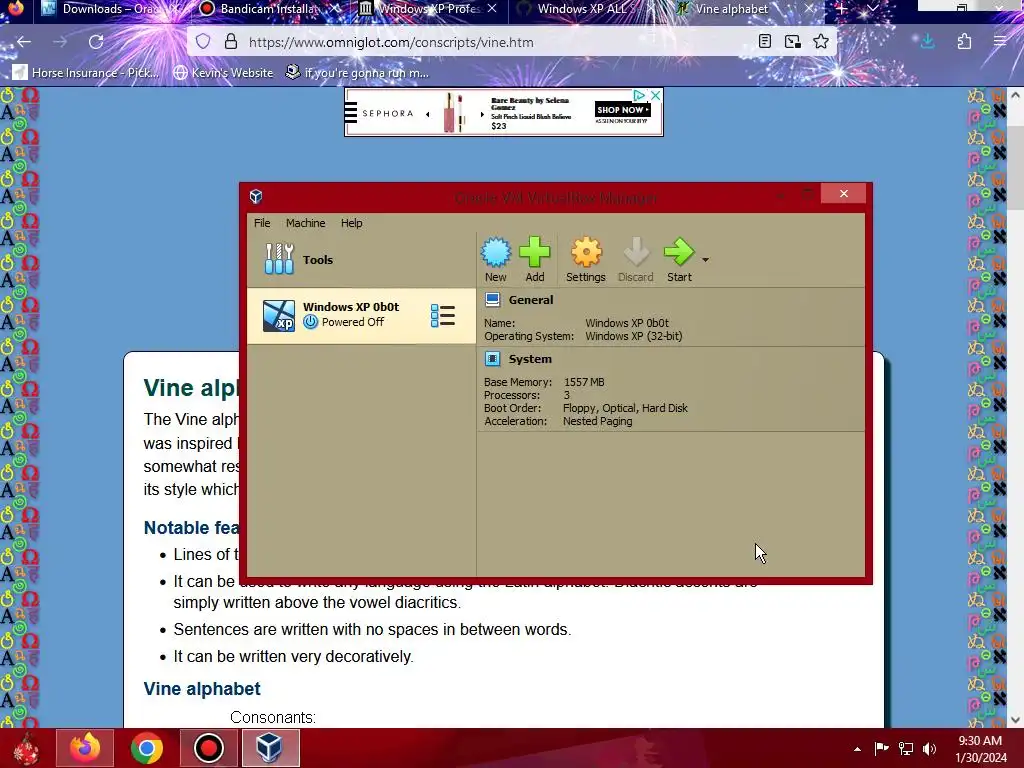Switch to the Windows XP Professional tab
Image resolution: width=1024 pixels, height=768 pixels.
click(428, 9)
